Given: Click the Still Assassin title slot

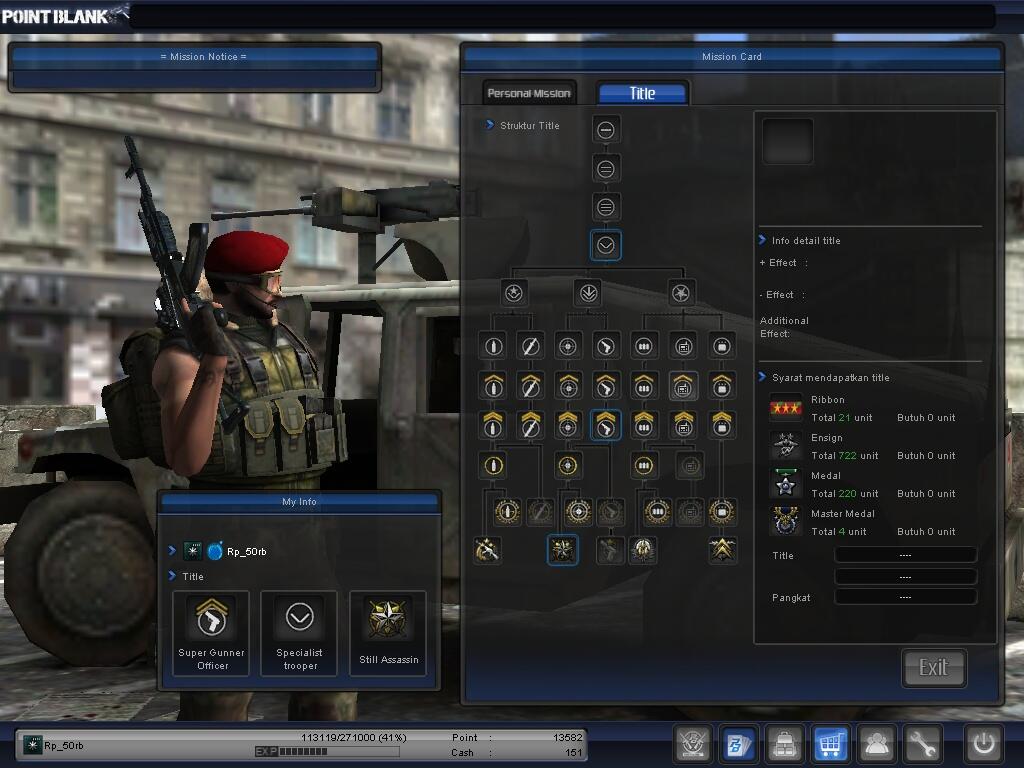Looking at the screenshot, I should (x=388, y=633).
